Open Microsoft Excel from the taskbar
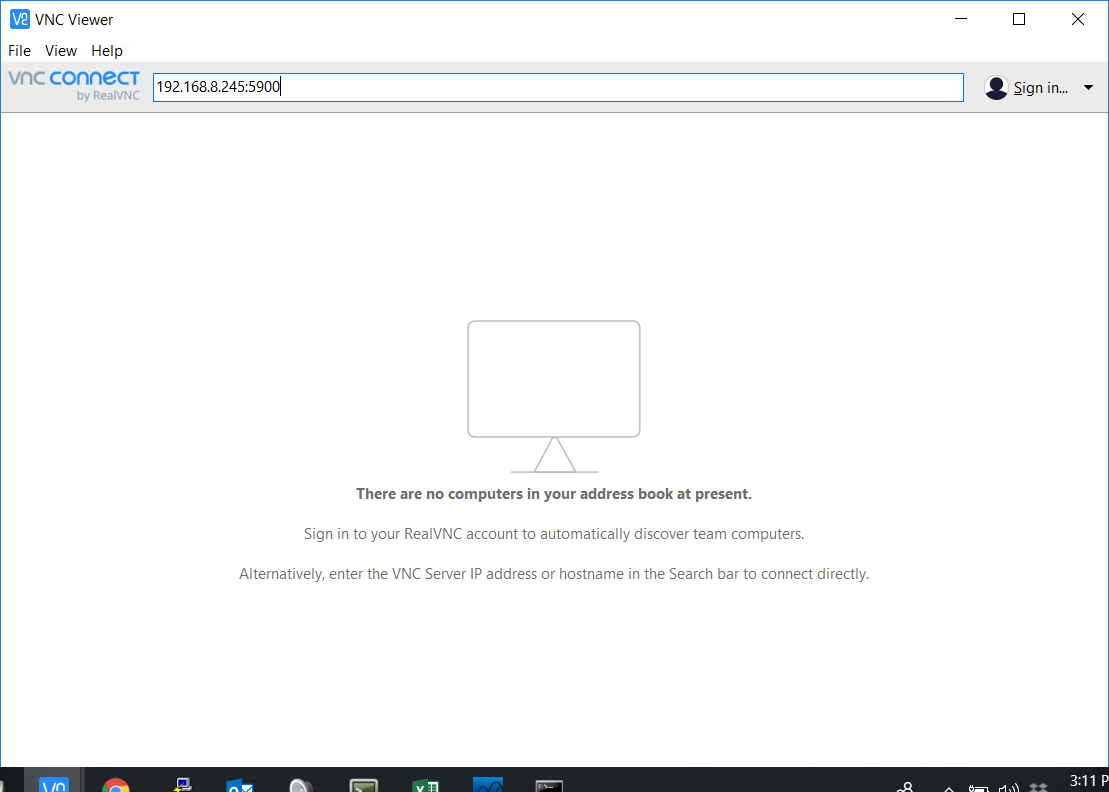The width and height of the screenshot is (1109, 792). pyautogui.click(x=425, y=783)
